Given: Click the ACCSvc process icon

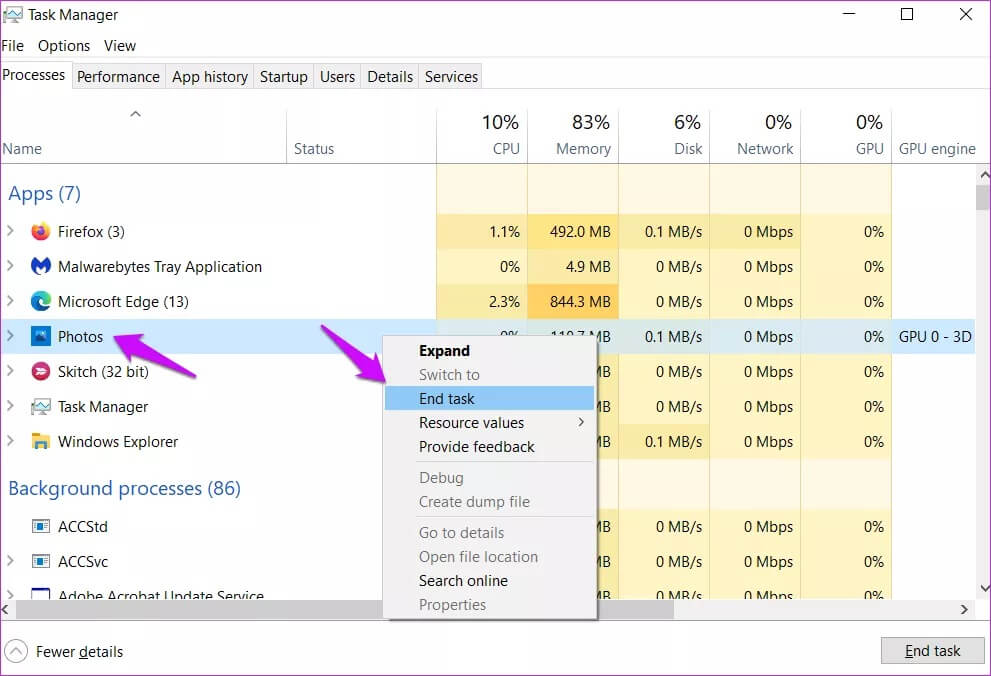Looking at the screenshot, I should (x=40, y=561).
